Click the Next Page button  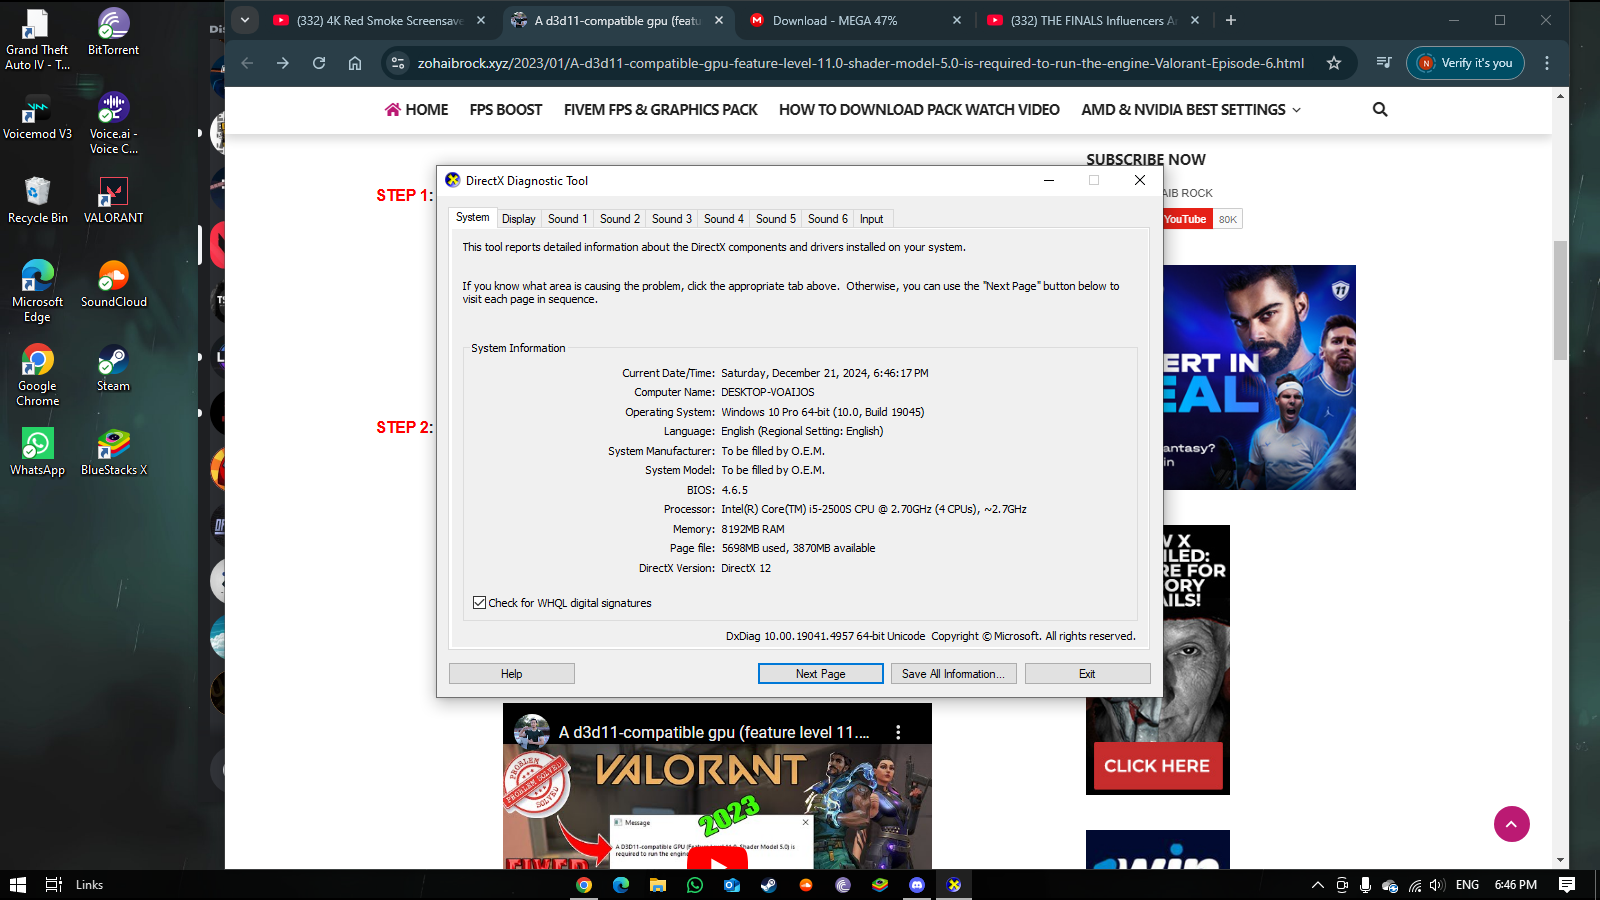pos(821,674)
